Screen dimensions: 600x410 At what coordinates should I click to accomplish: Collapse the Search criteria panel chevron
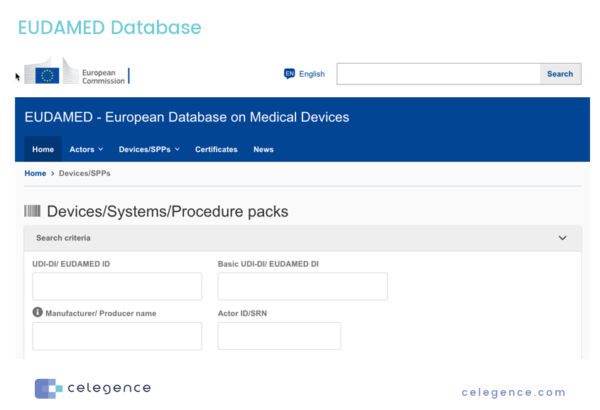562,238
